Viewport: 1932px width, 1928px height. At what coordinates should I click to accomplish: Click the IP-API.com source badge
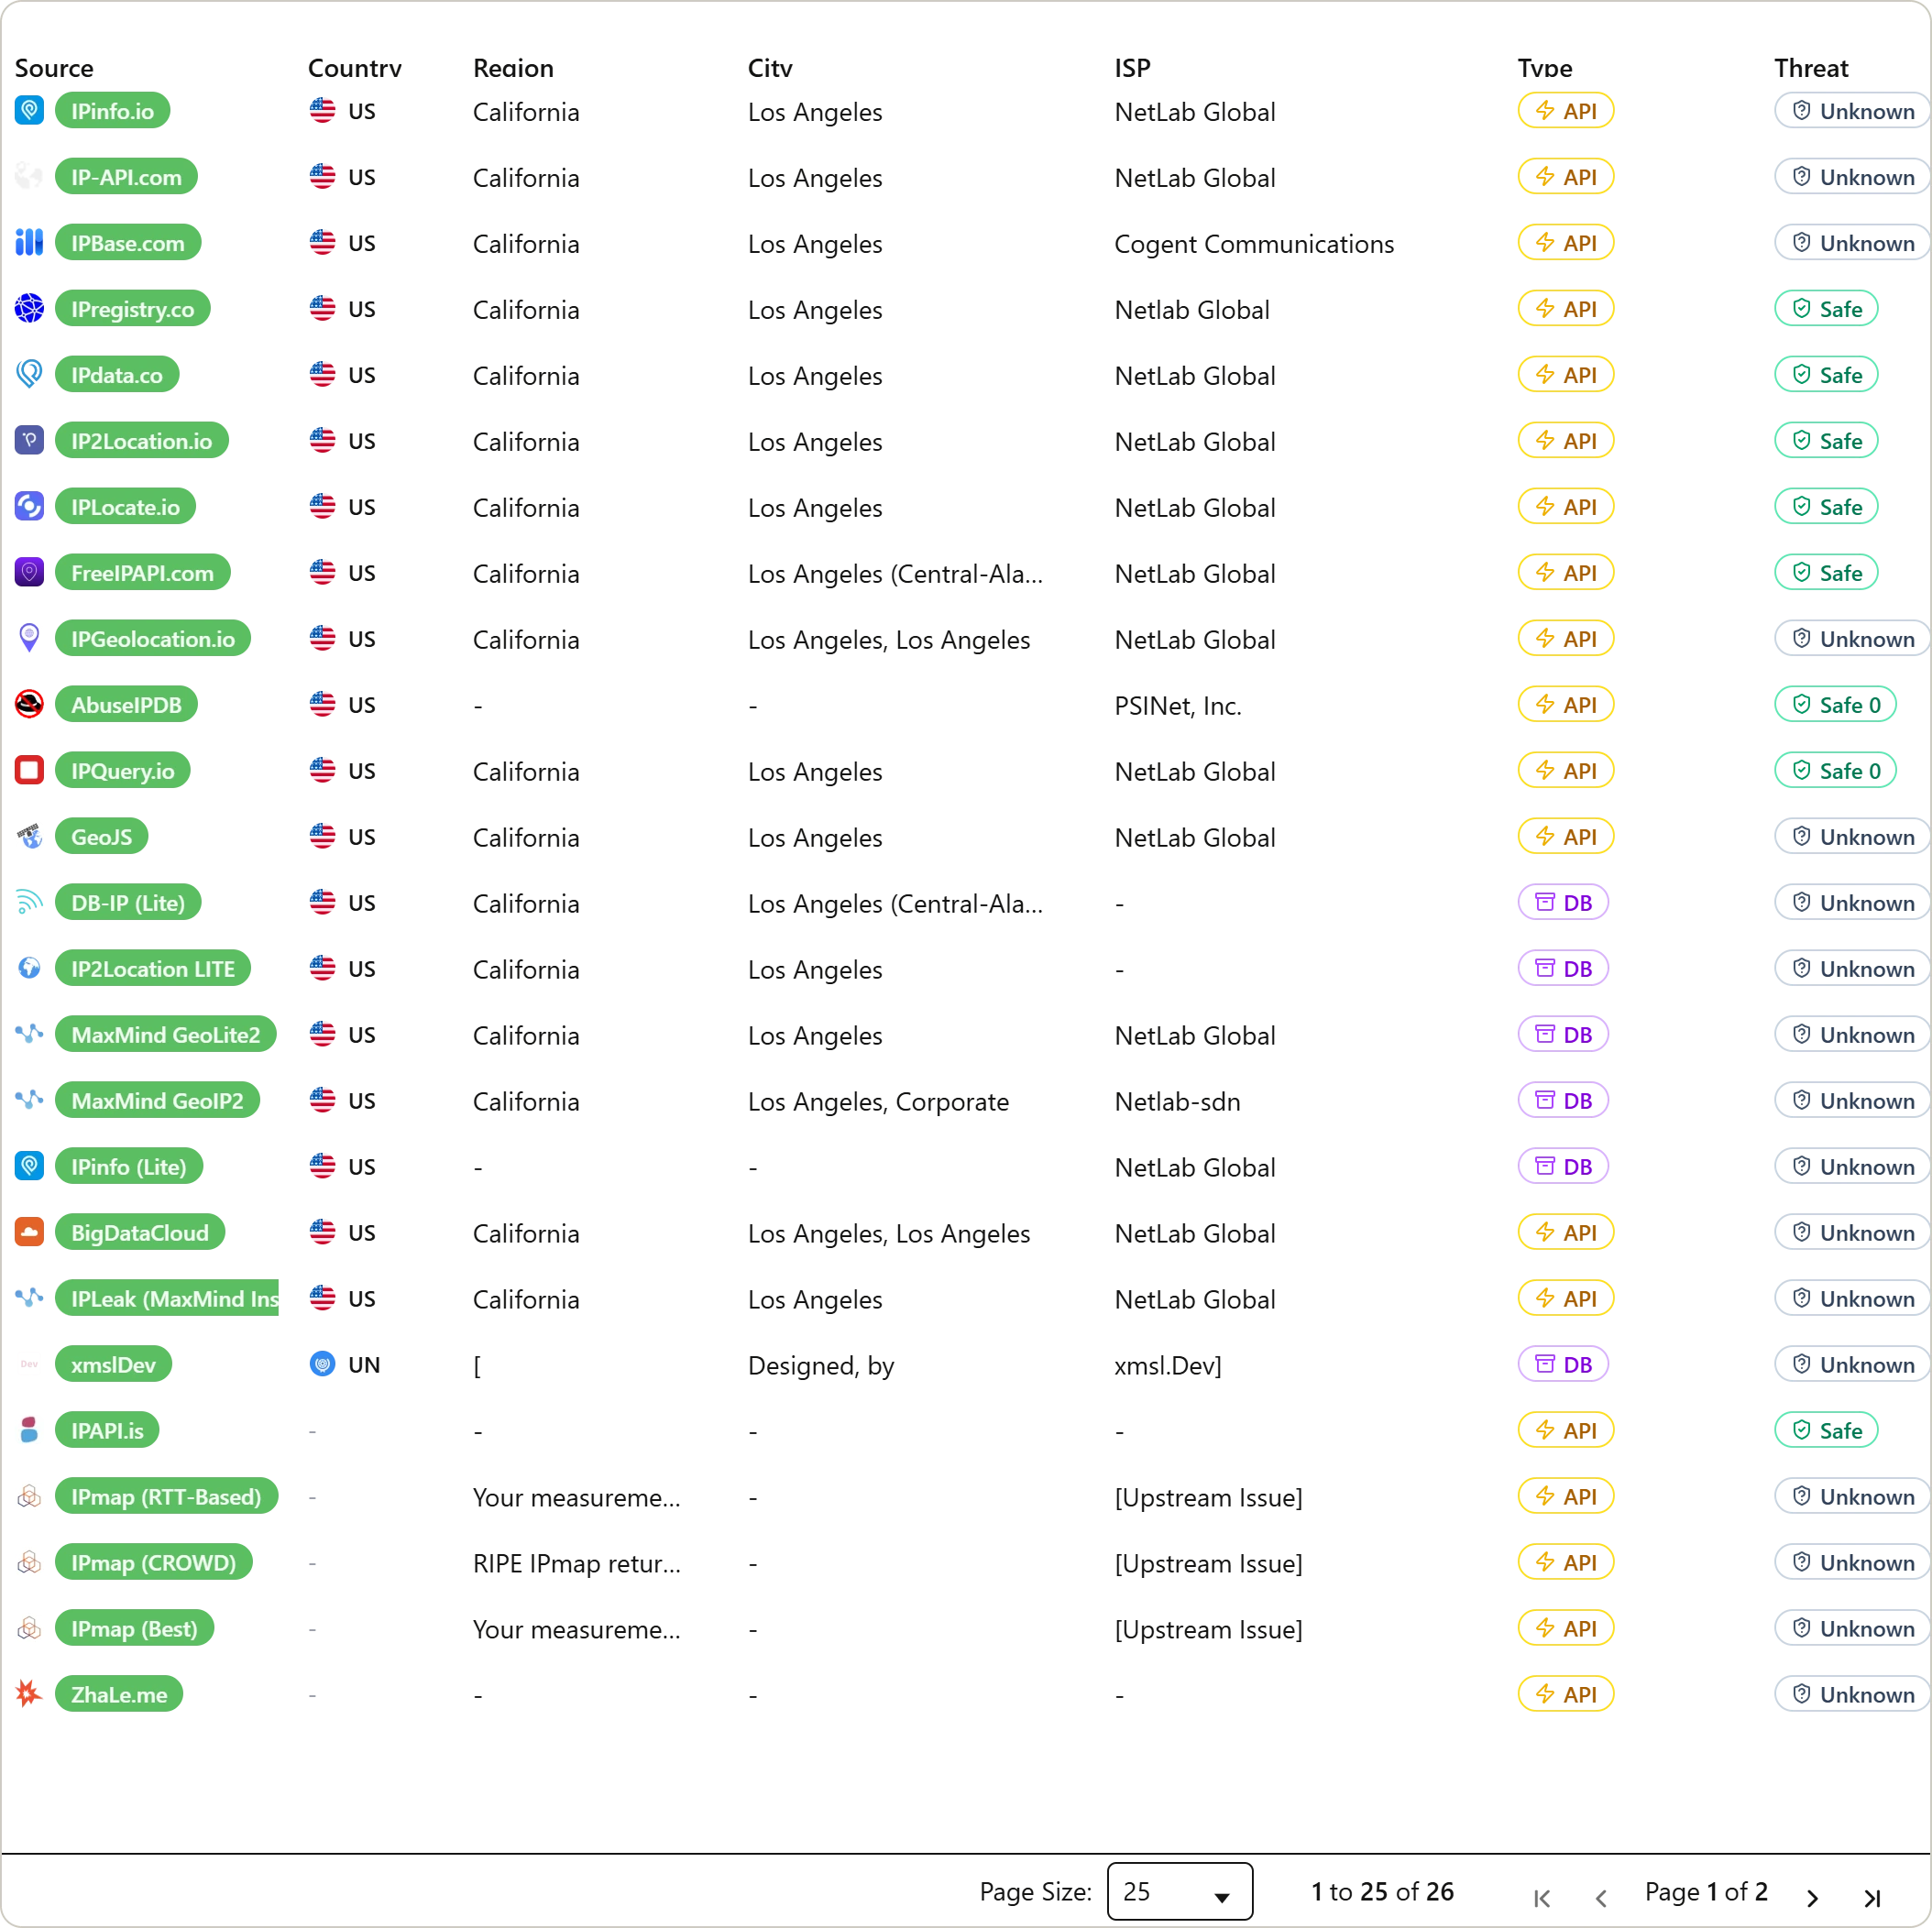tap(126, 177)
